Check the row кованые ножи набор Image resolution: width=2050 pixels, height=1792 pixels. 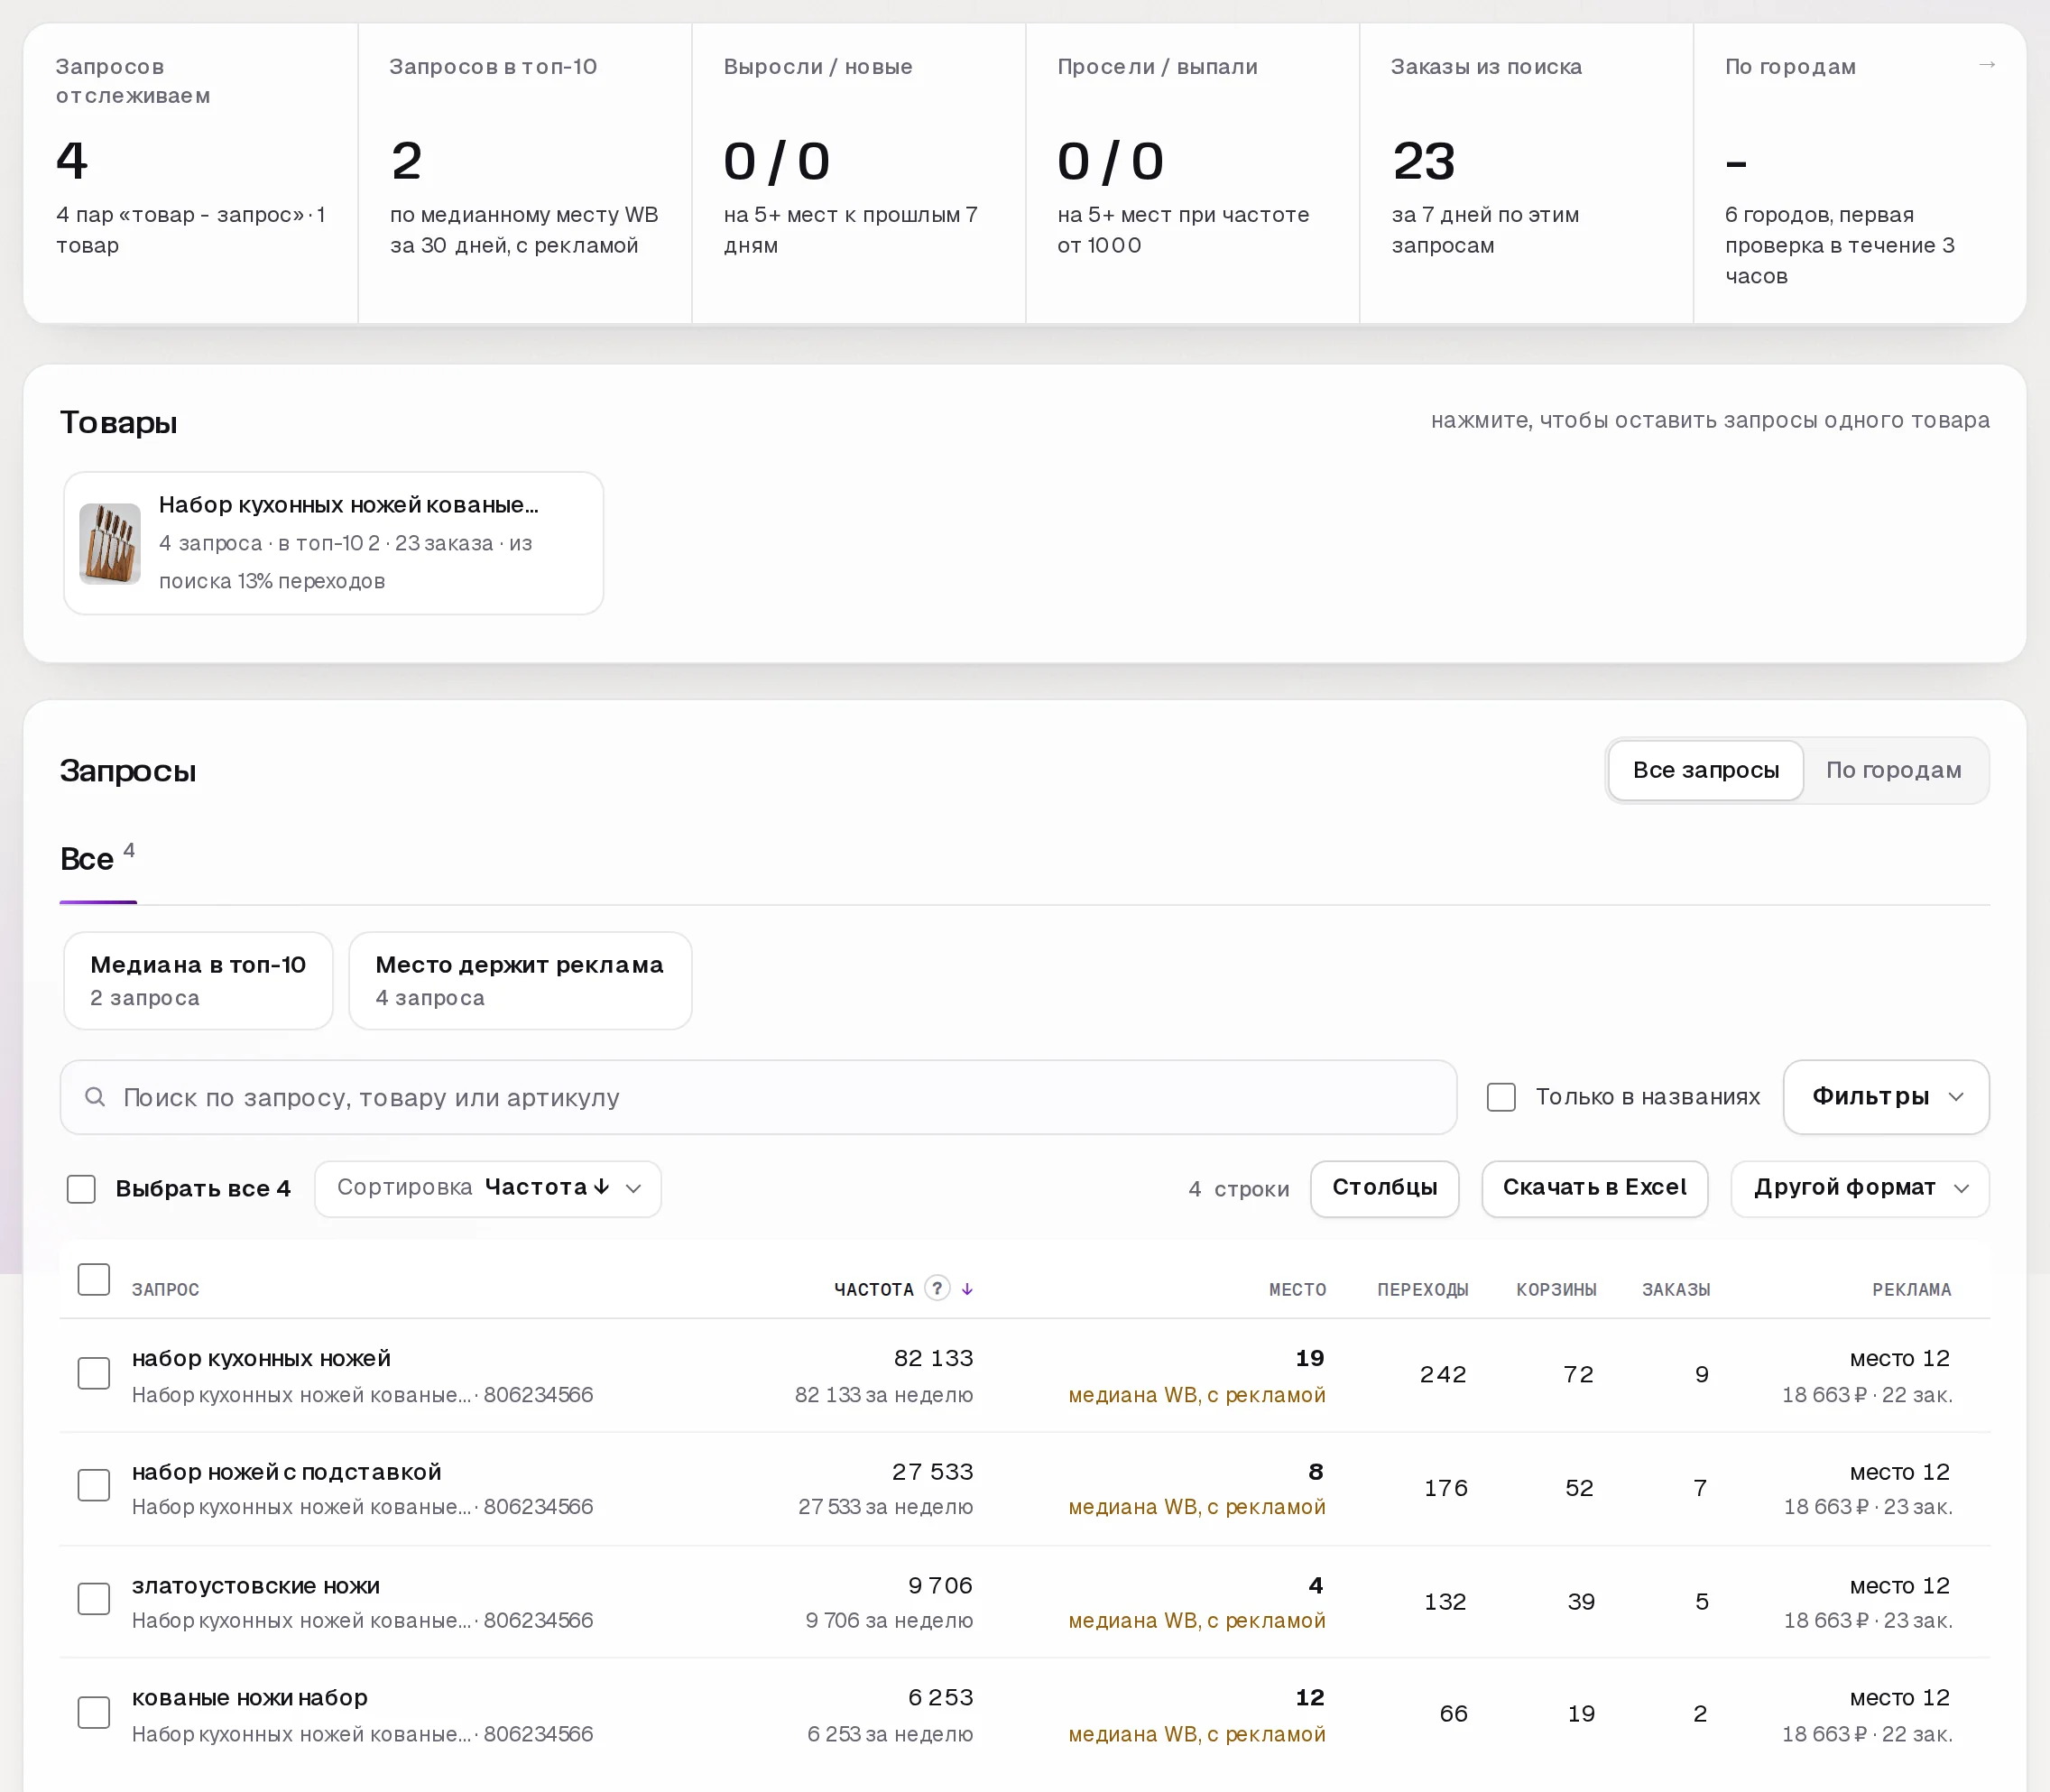point(94,1712)
